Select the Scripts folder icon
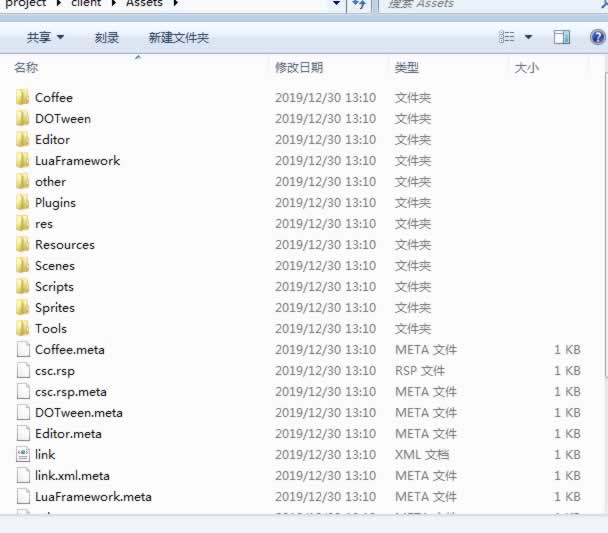The width and height of the screenshot is (608, 533). click(23, 286)
